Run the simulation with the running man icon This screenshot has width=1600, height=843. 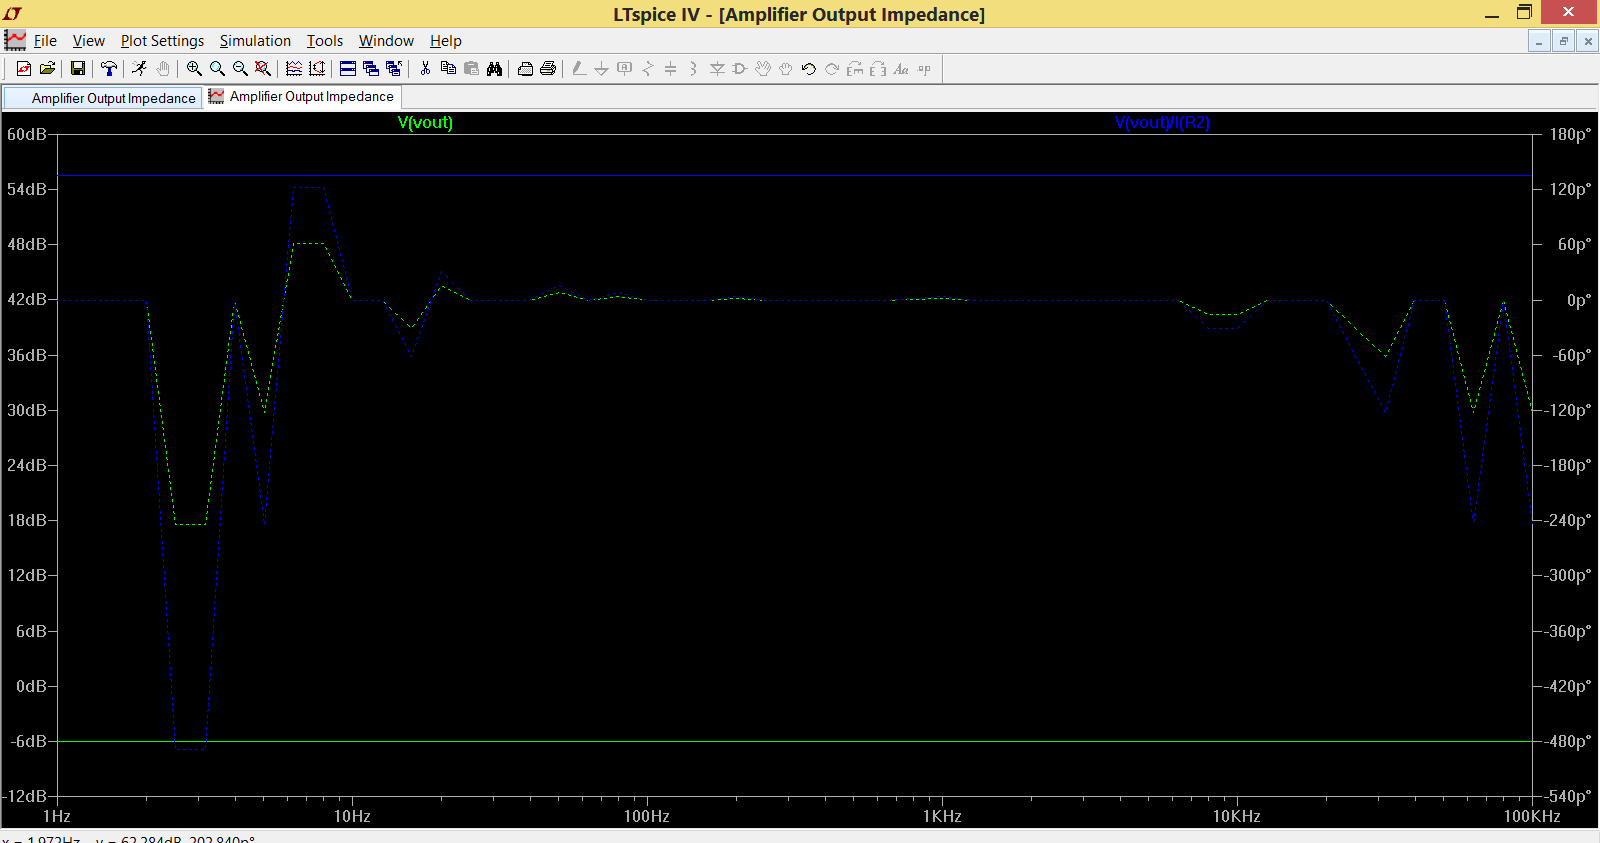(x=139, y=69)
